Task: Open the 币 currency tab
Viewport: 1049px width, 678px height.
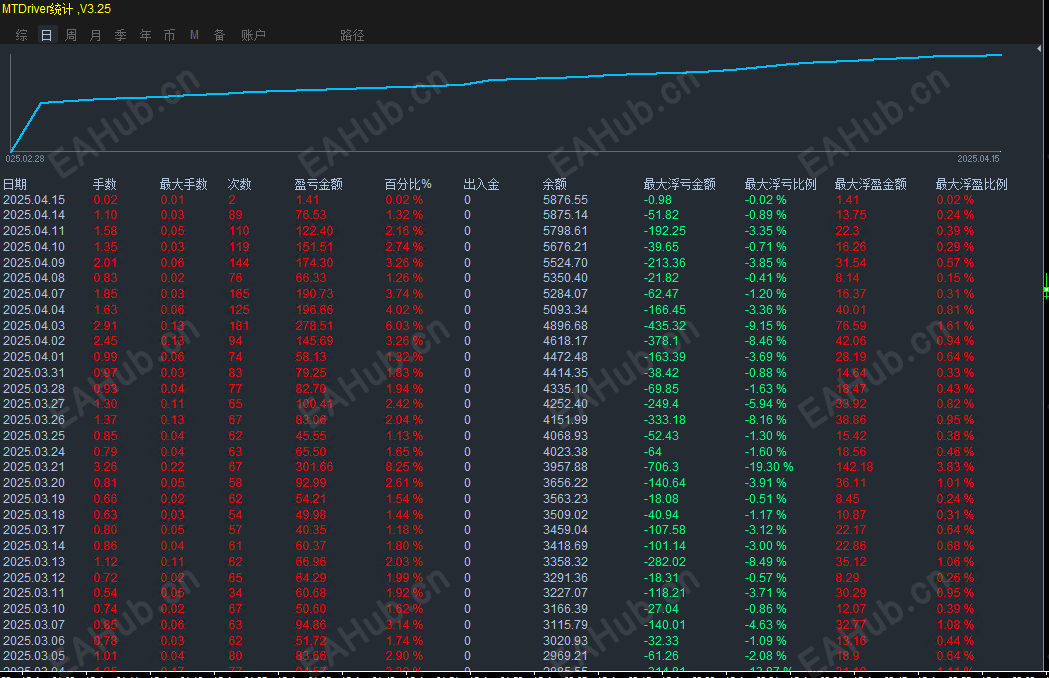Action: coord(169,35)
